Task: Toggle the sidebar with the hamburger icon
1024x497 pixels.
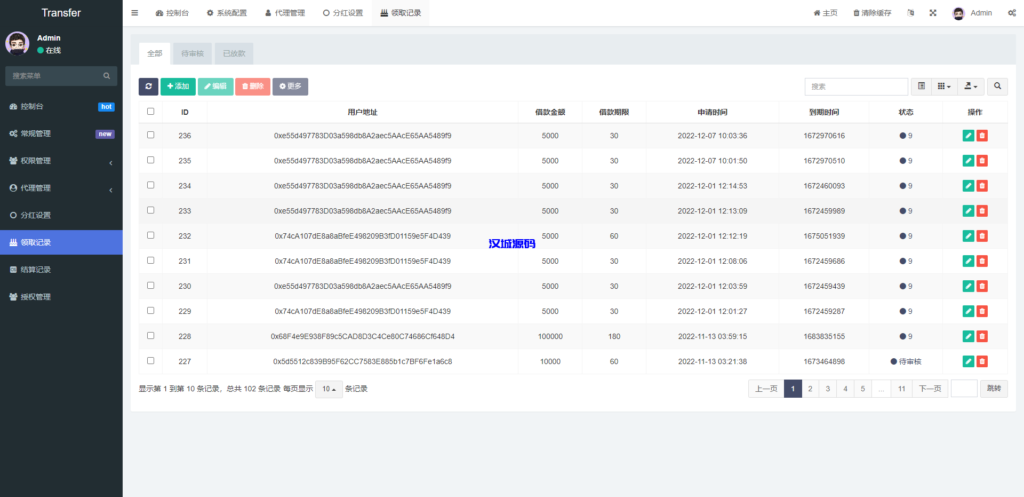Action: click(135, 13)
